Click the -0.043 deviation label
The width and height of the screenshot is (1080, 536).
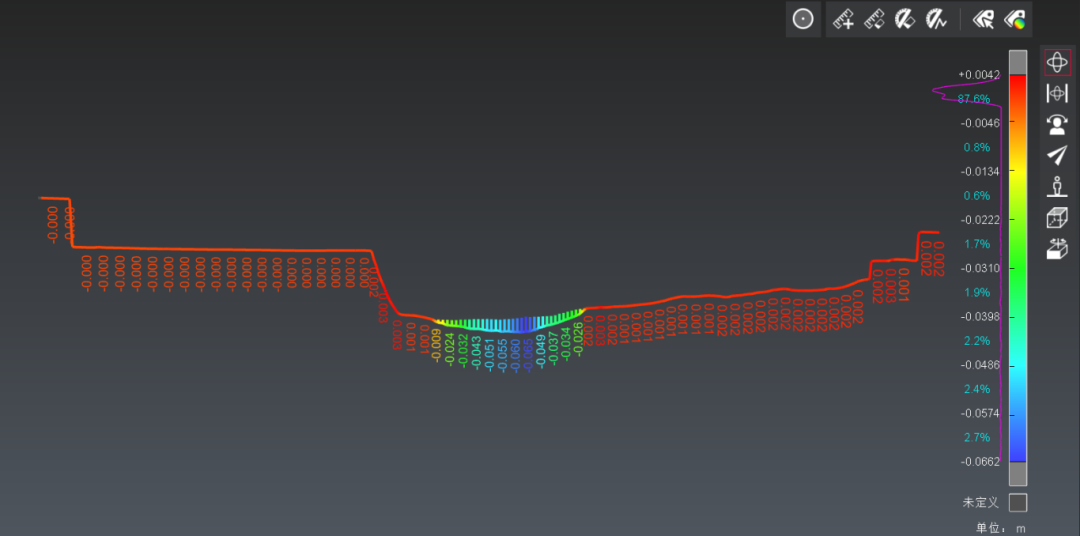pyautogui.click(x=477, y=351)
